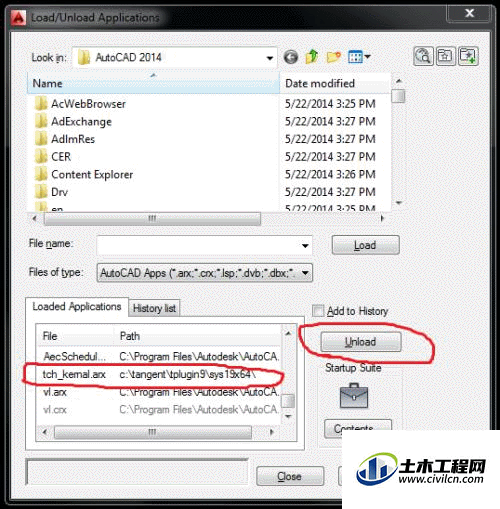Click file list scroll right arrow
The image size is (500, 509).
point(382,219)
